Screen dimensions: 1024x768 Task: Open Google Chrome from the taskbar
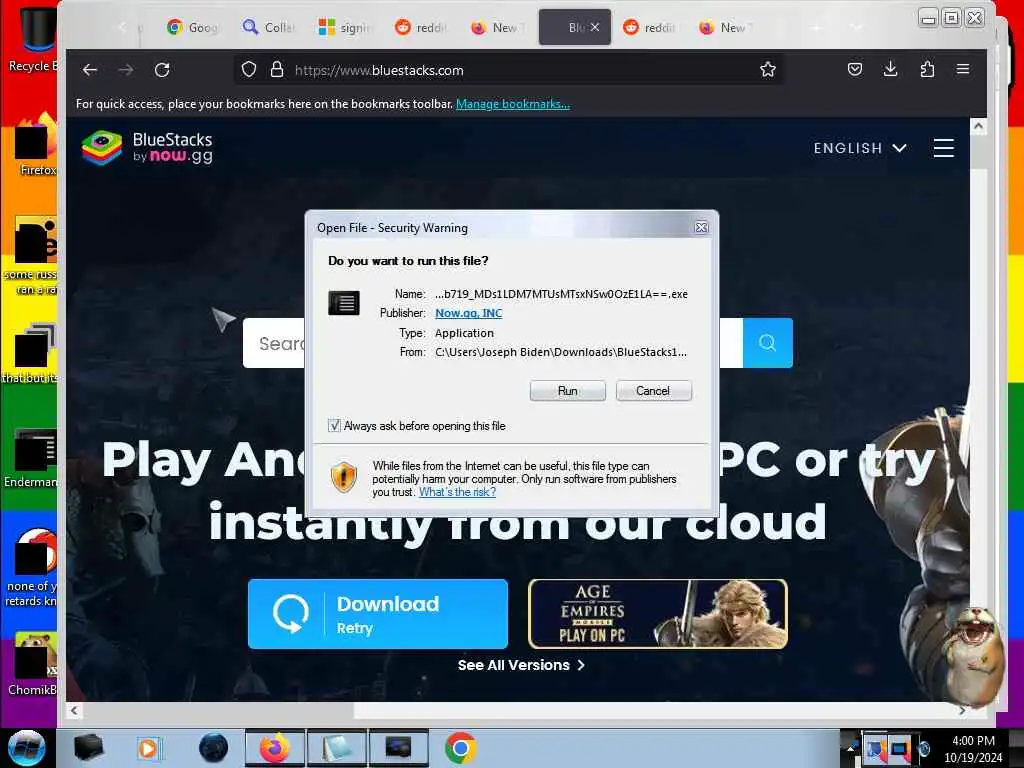460,748
